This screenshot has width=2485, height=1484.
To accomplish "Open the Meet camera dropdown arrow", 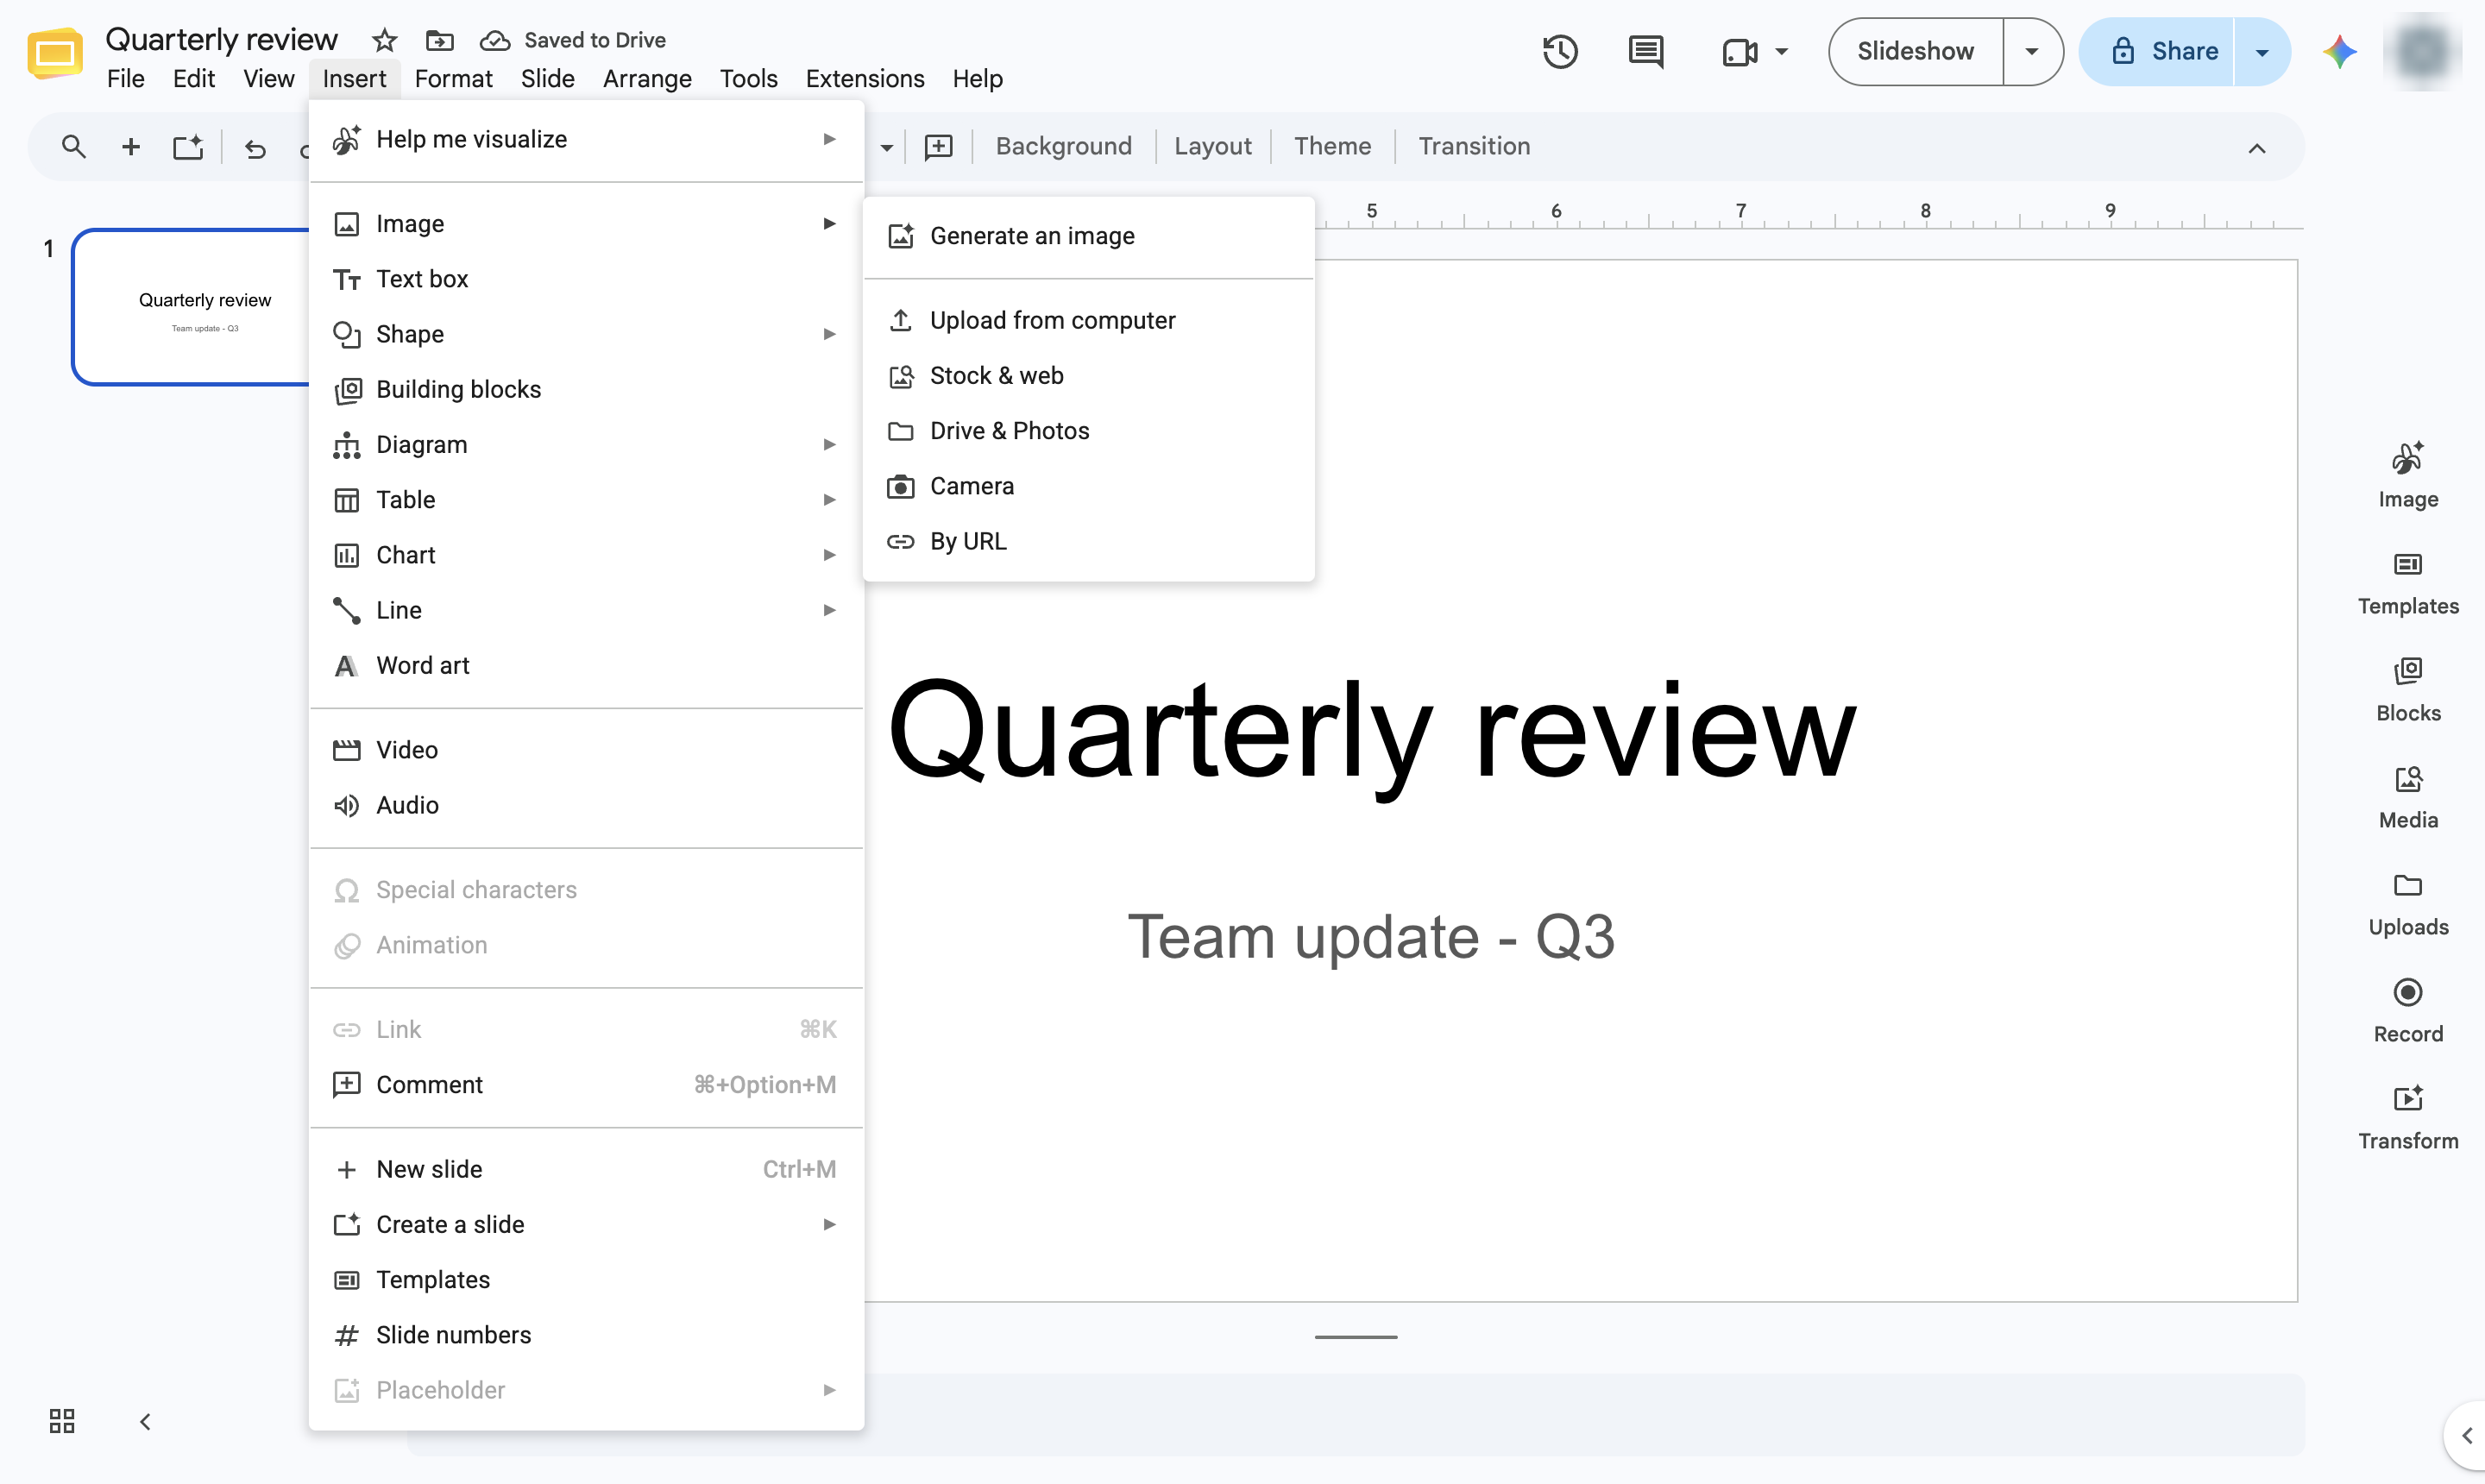I will pos(1782,51).
